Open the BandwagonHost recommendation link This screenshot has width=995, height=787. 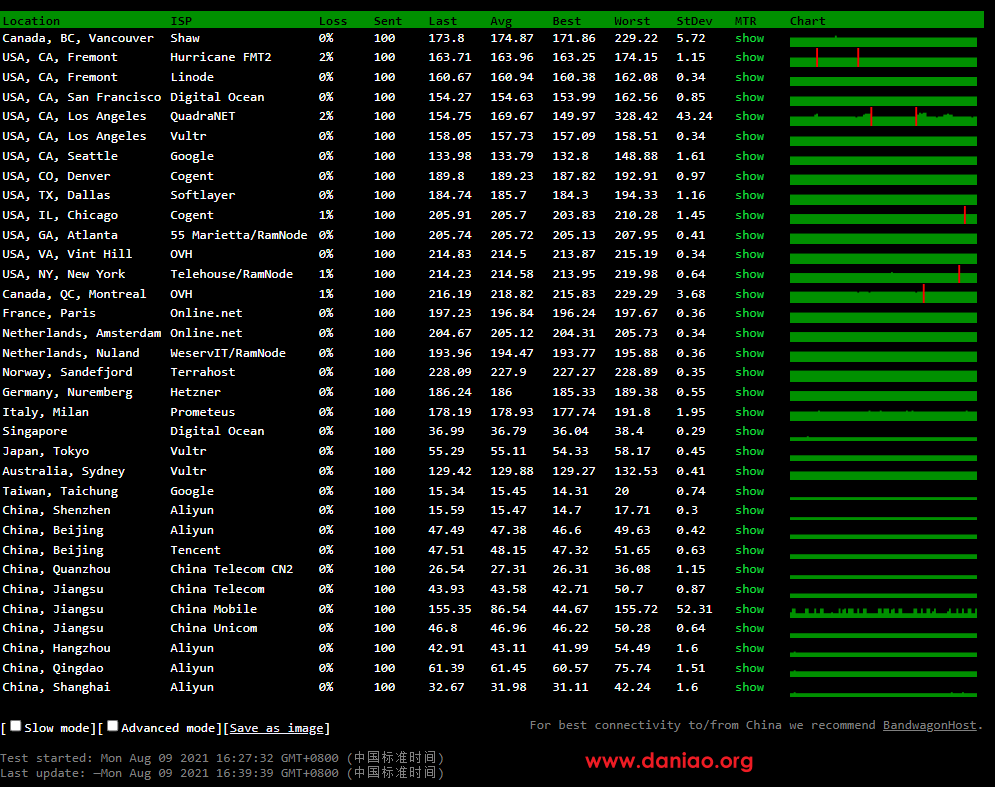[x=929, y=725]
